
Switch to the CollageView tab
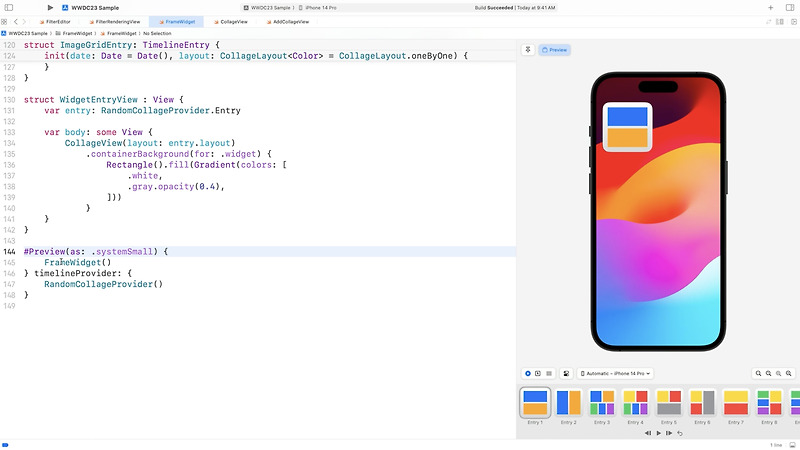pyautogui.click(x=231, y=22)
